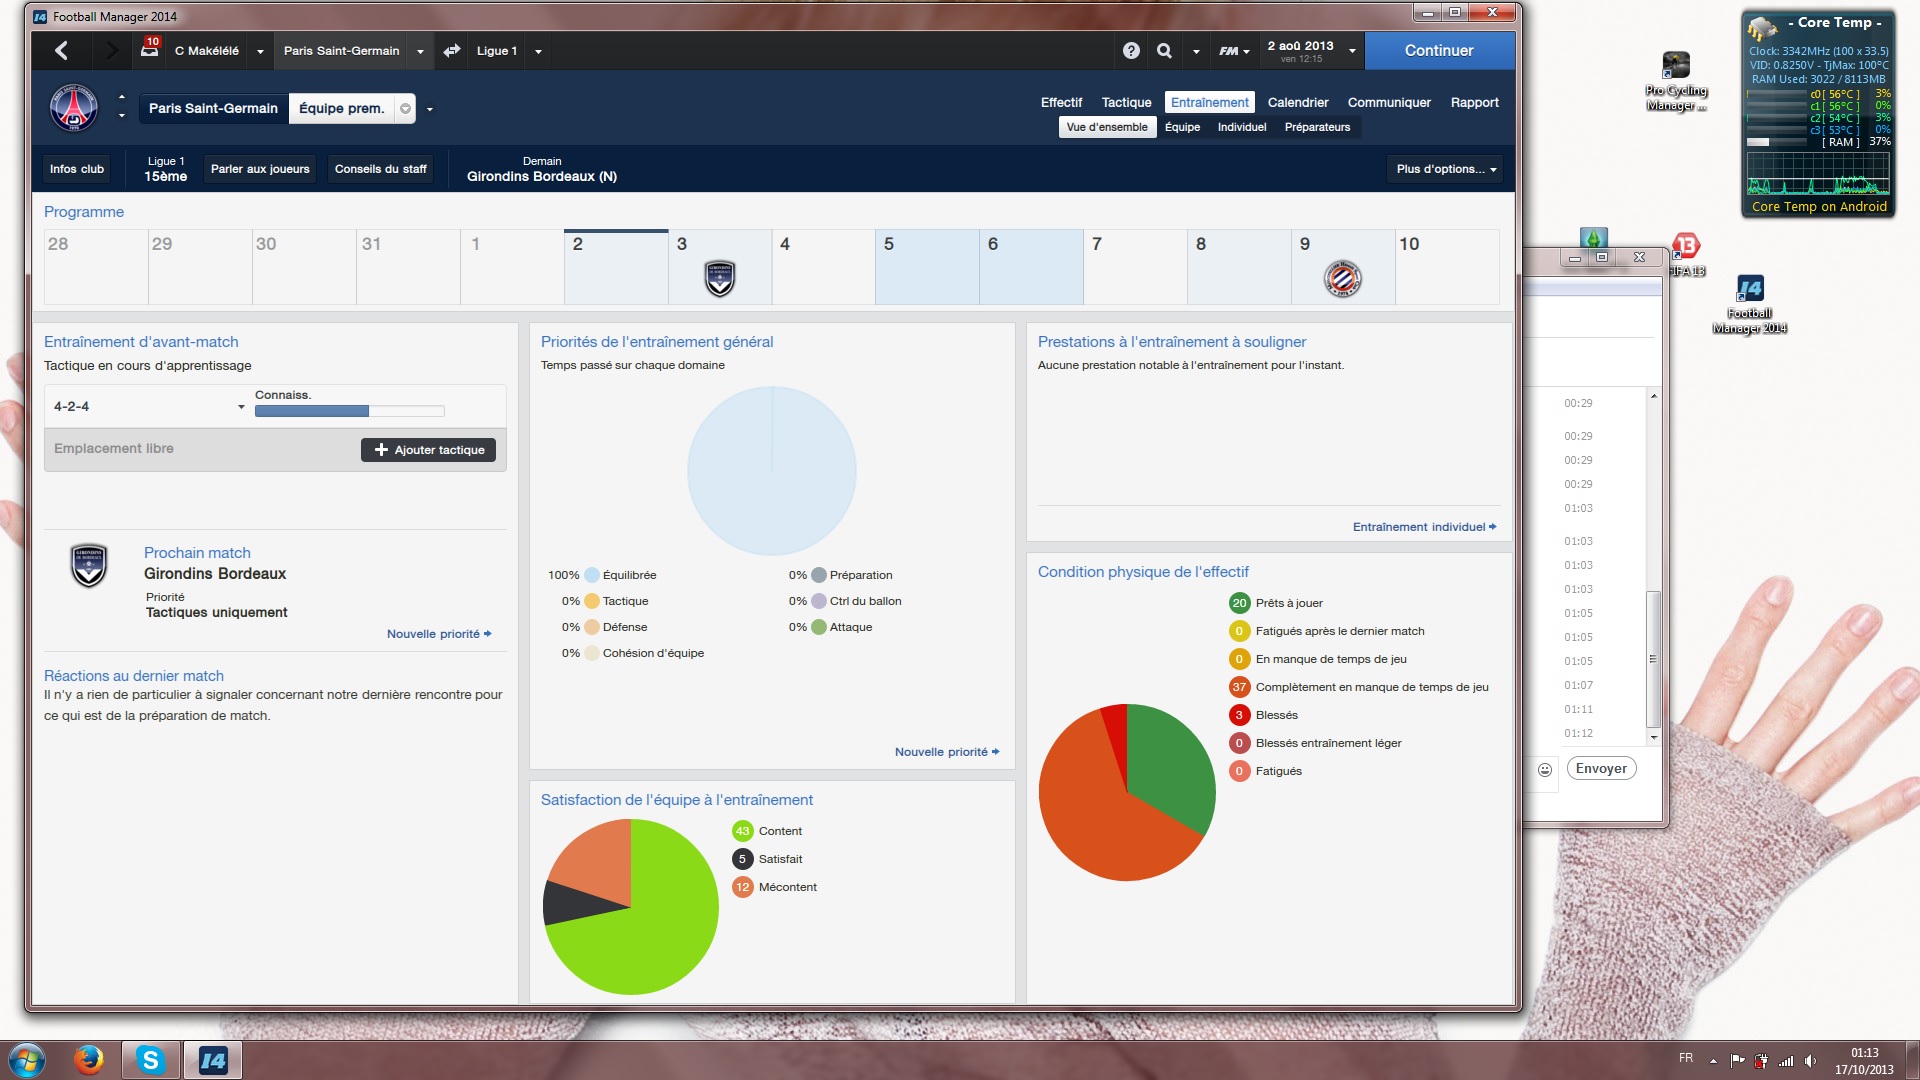Select calendar day 5 cell
The width and height of the screenshot is (1920, 1080).
tap(927, 267)
